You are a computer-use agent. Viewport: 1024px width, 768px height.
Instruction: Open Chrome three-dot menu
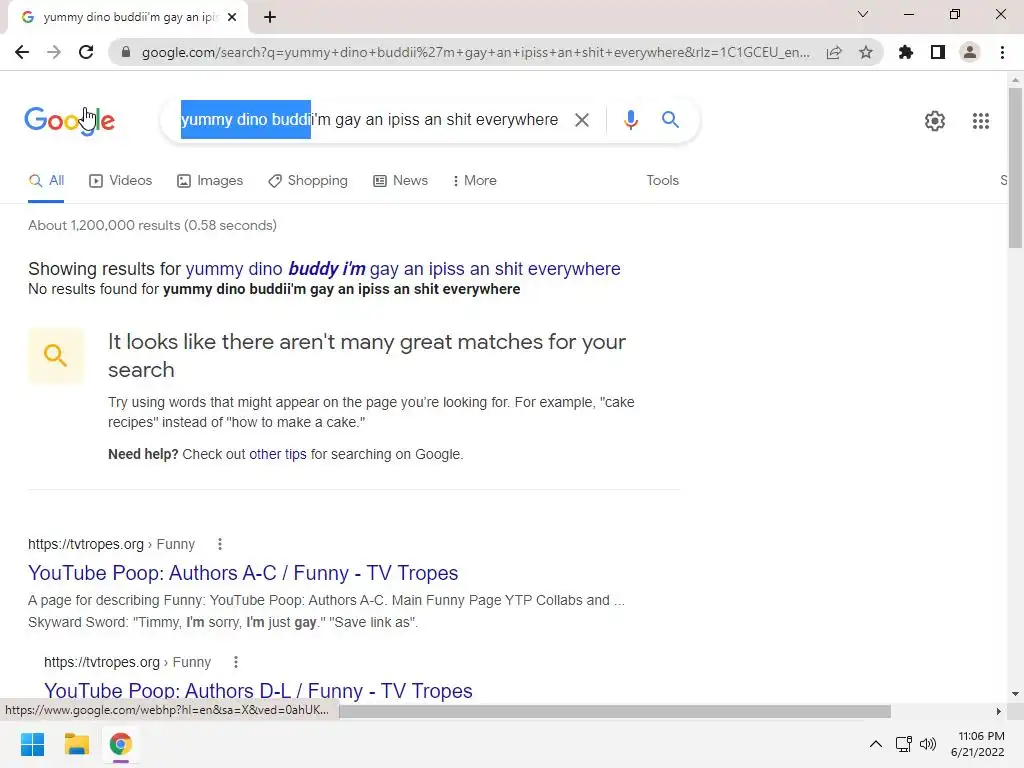click(1002, 52)
